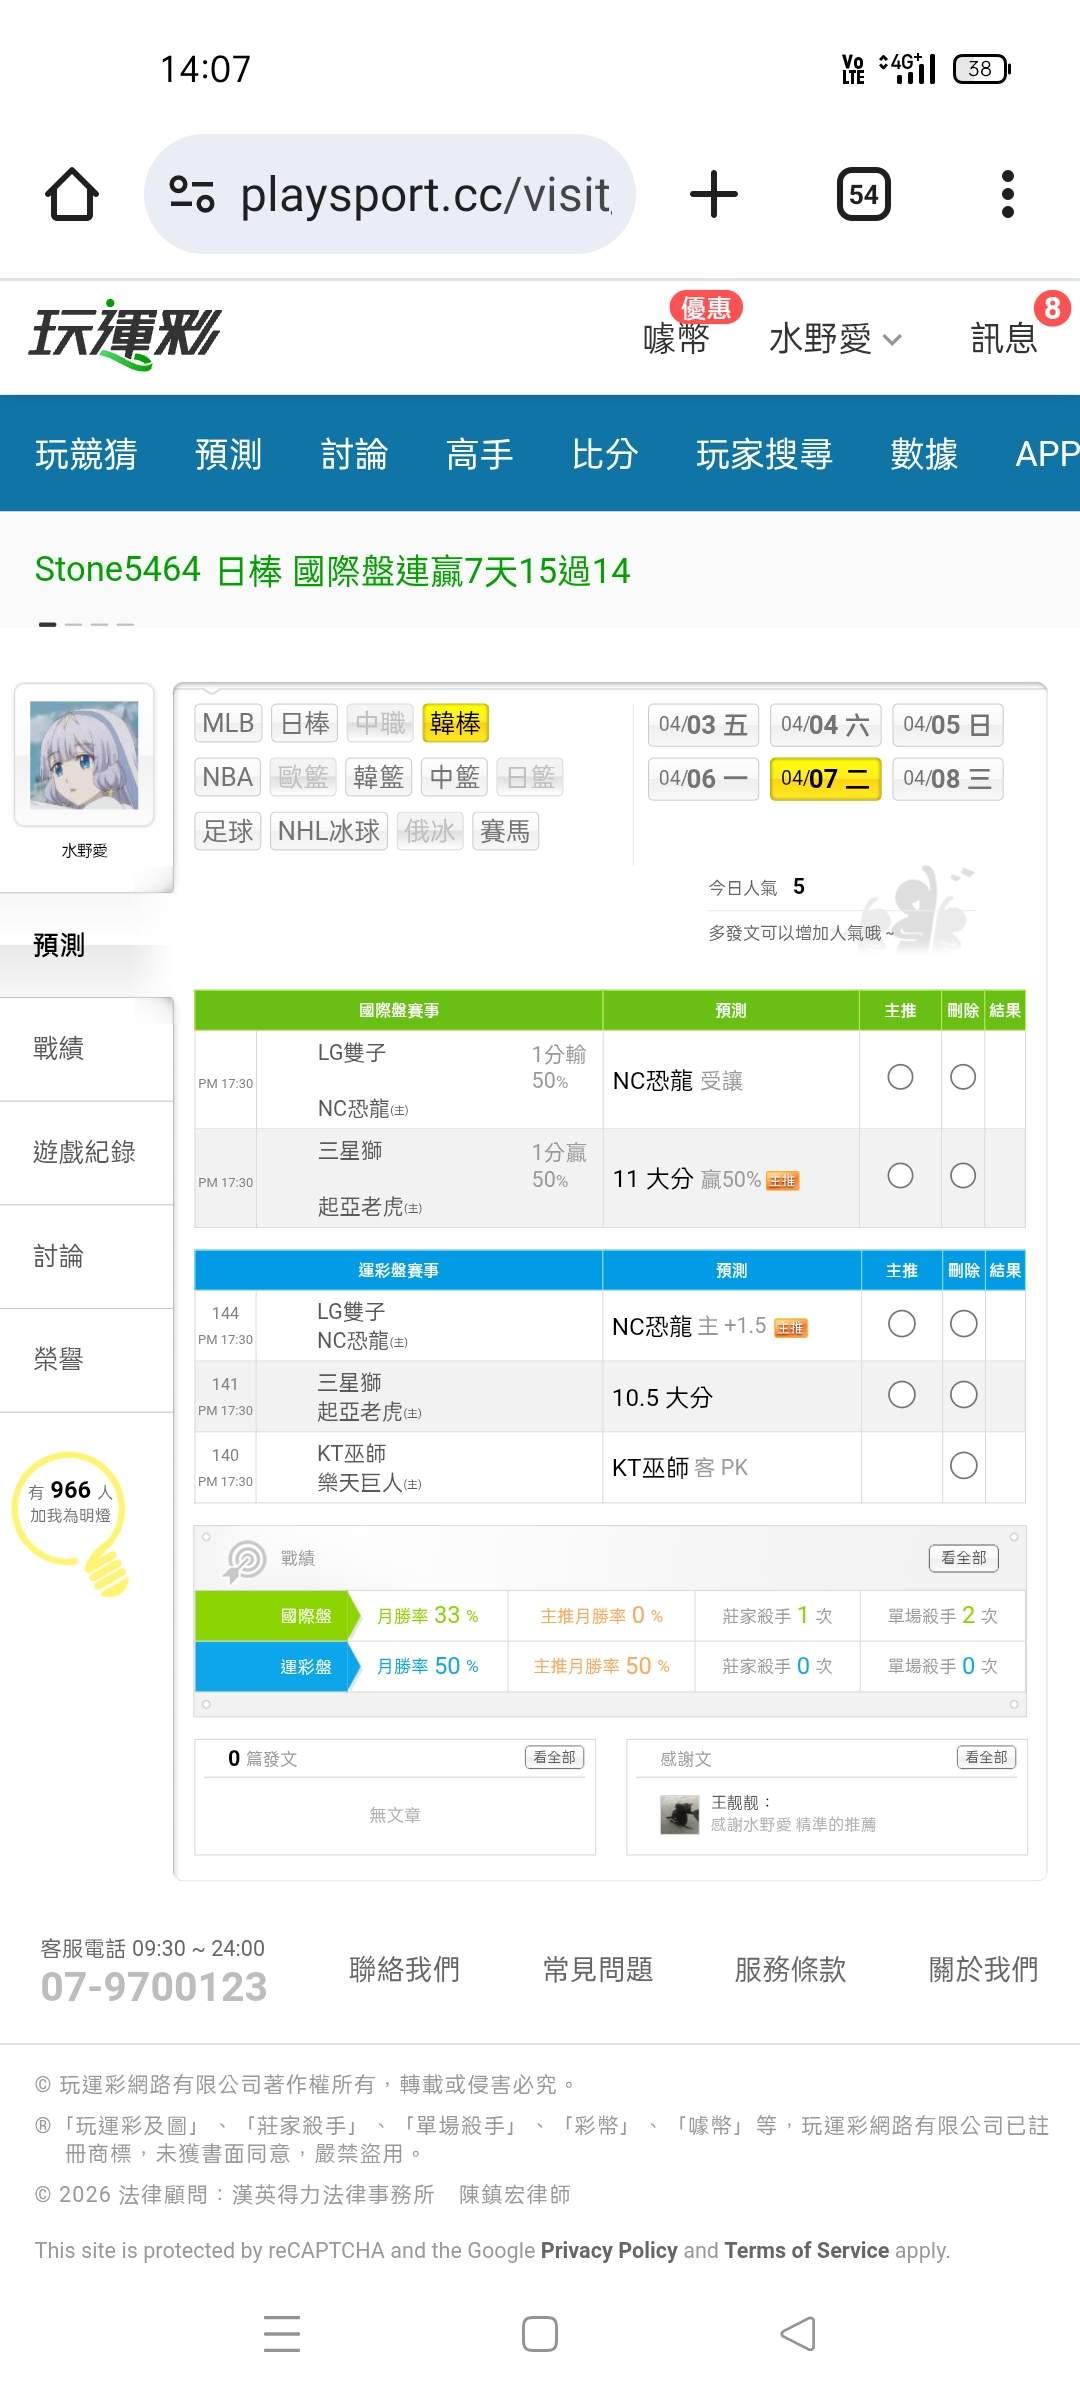
Task: Tap Android recent apps menu button
Action: click(x=282, y=2334)
